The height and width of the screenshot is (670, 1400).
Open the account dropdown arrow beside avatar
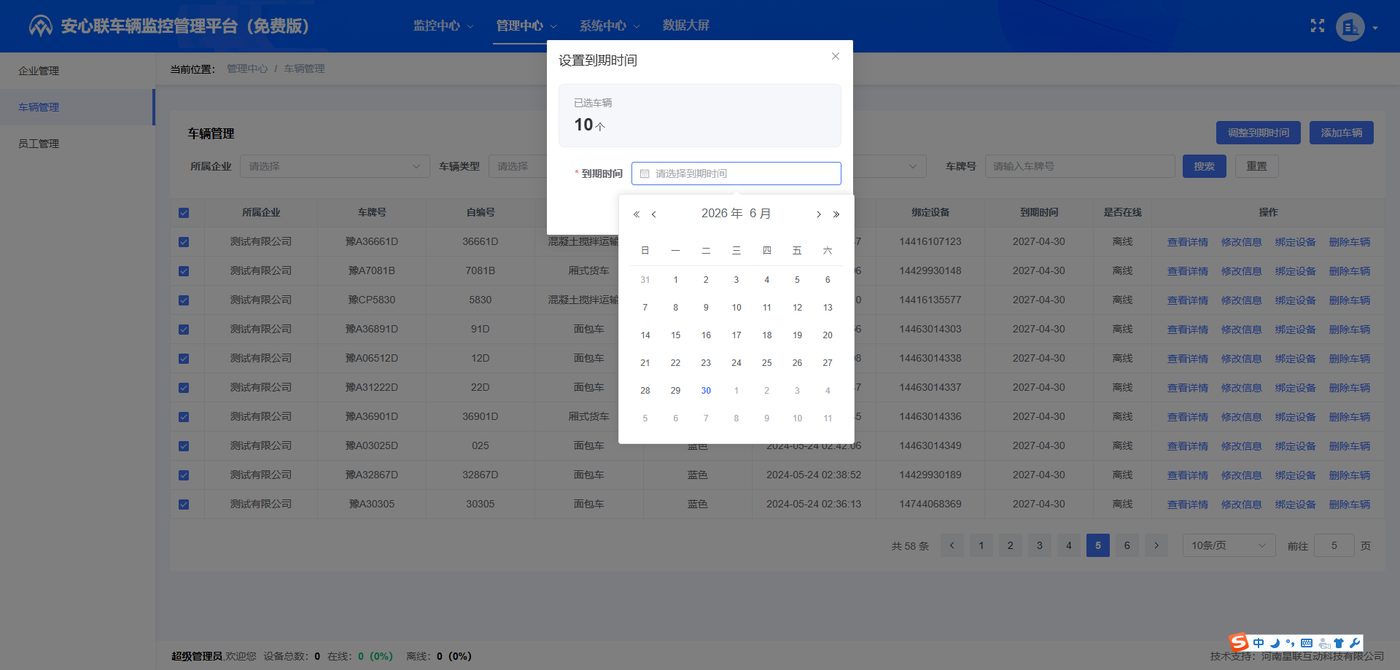tap(1375, 28)
